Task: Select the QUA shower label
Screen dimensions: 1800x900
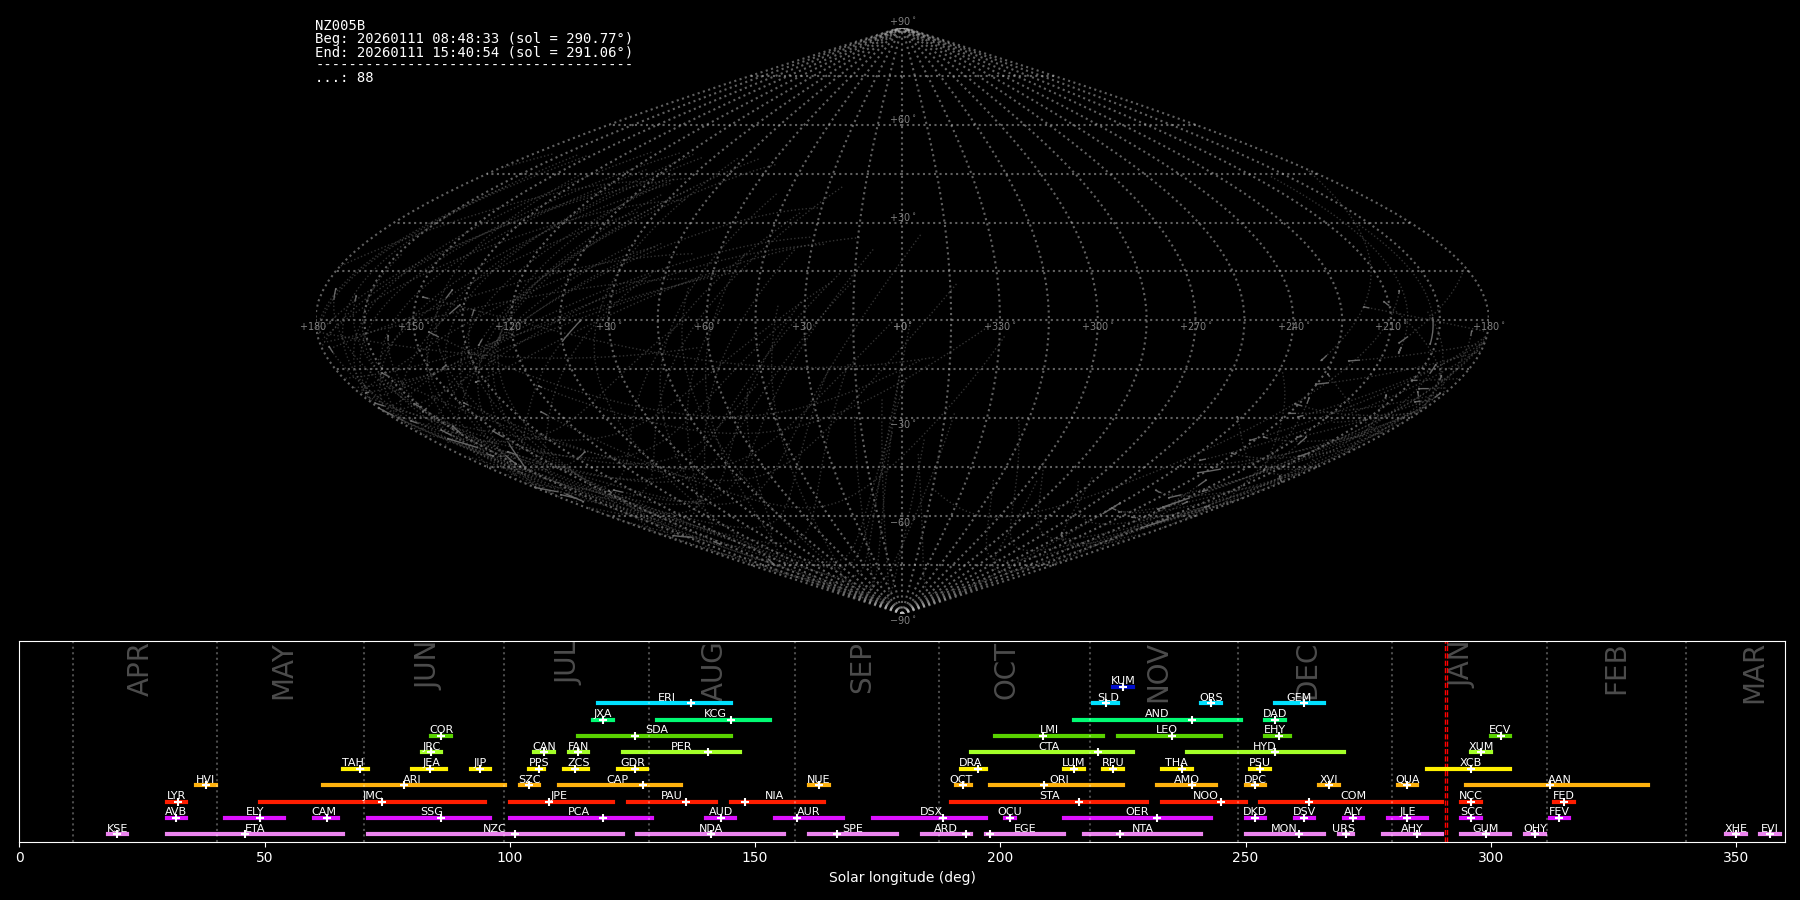Action: 1408,780
